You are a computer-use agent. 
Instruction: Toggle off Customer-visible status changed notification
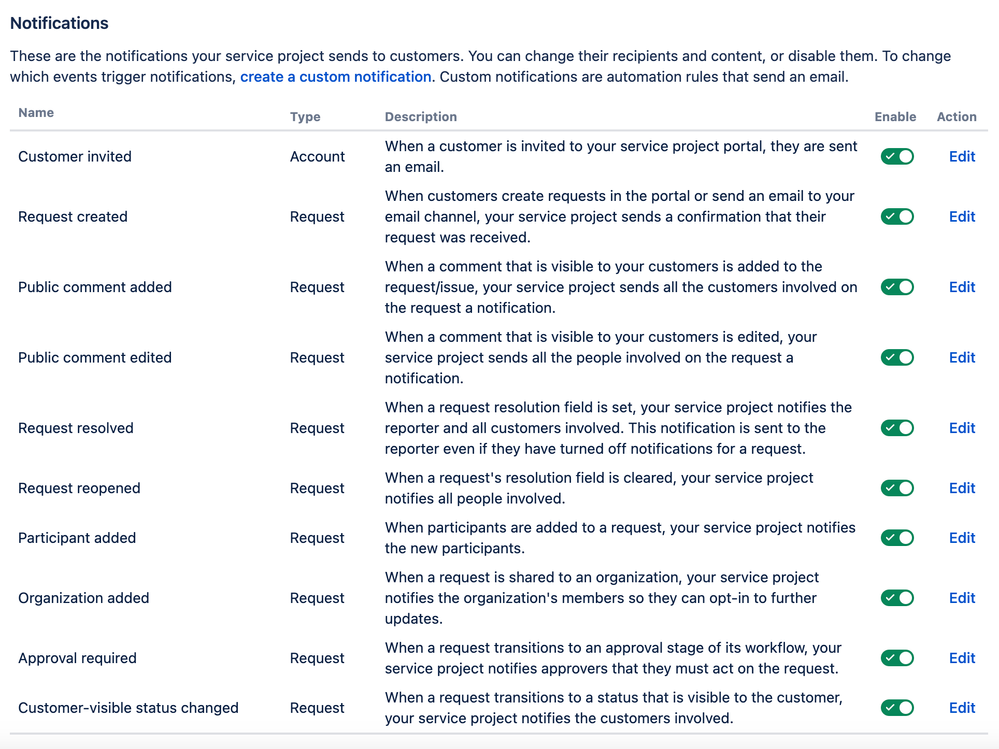(x=896, y=707)
